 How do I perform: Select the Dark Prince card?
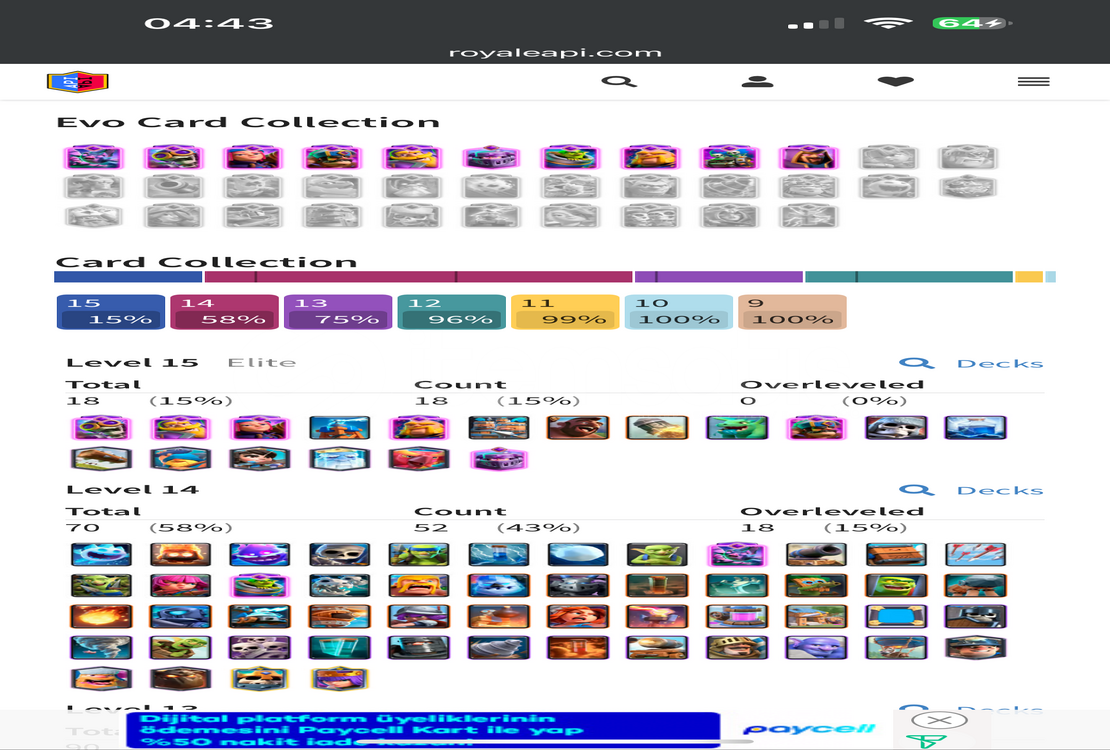pos(418,648)
